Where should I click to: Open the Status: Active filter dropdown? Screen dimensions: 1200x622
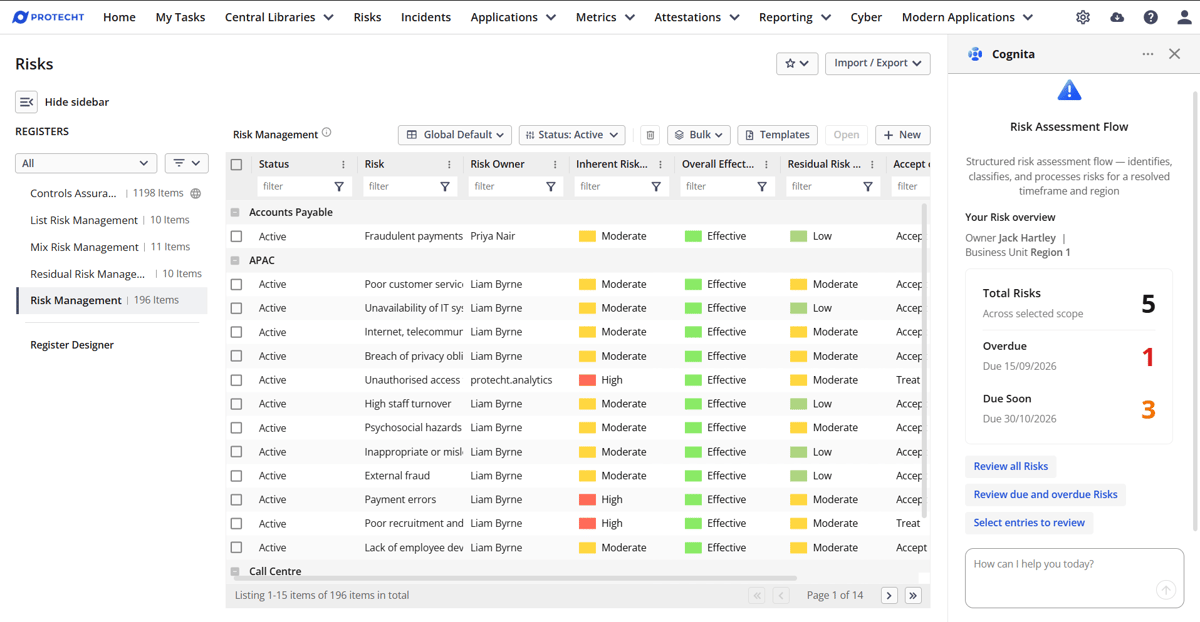(572, 135)
